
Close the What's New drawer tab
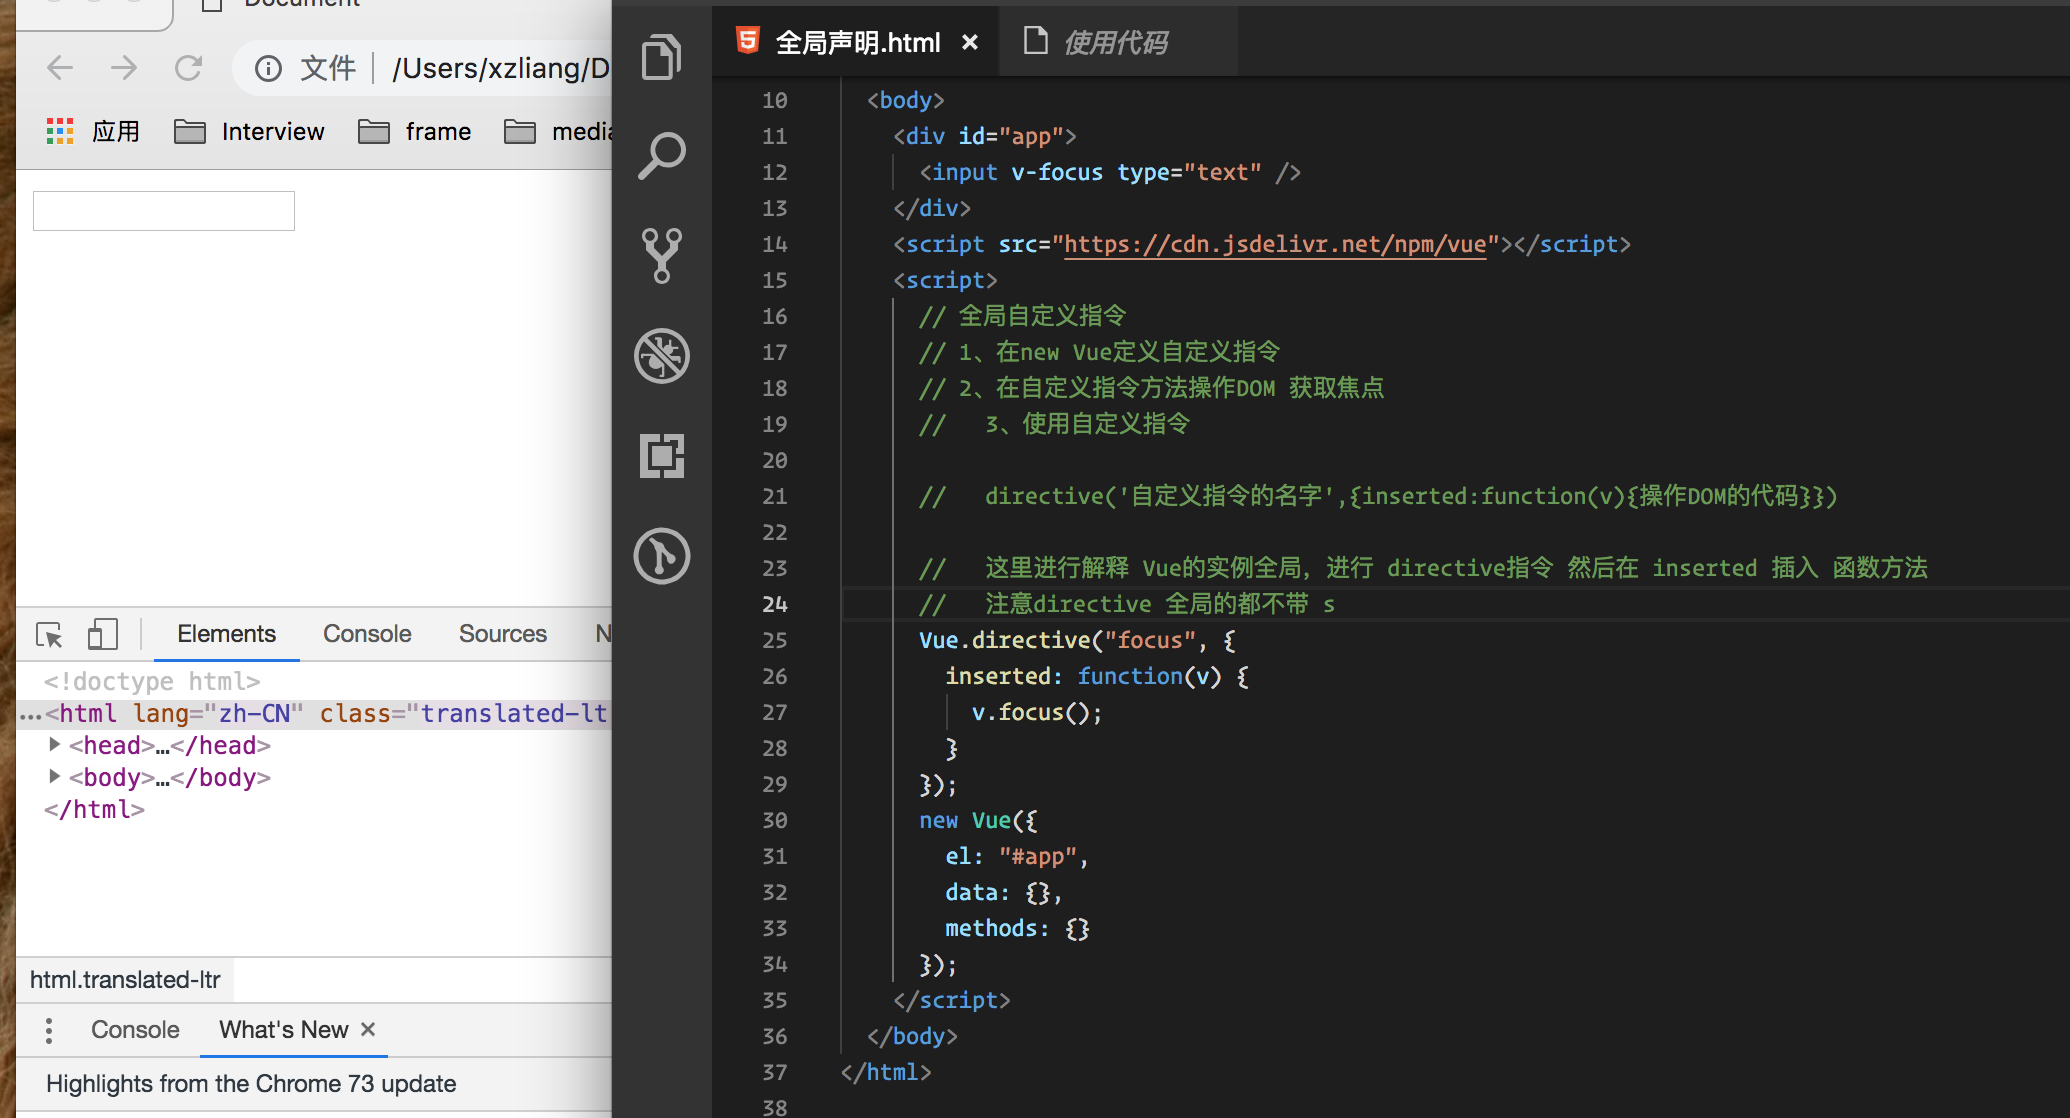(368, 1029)
